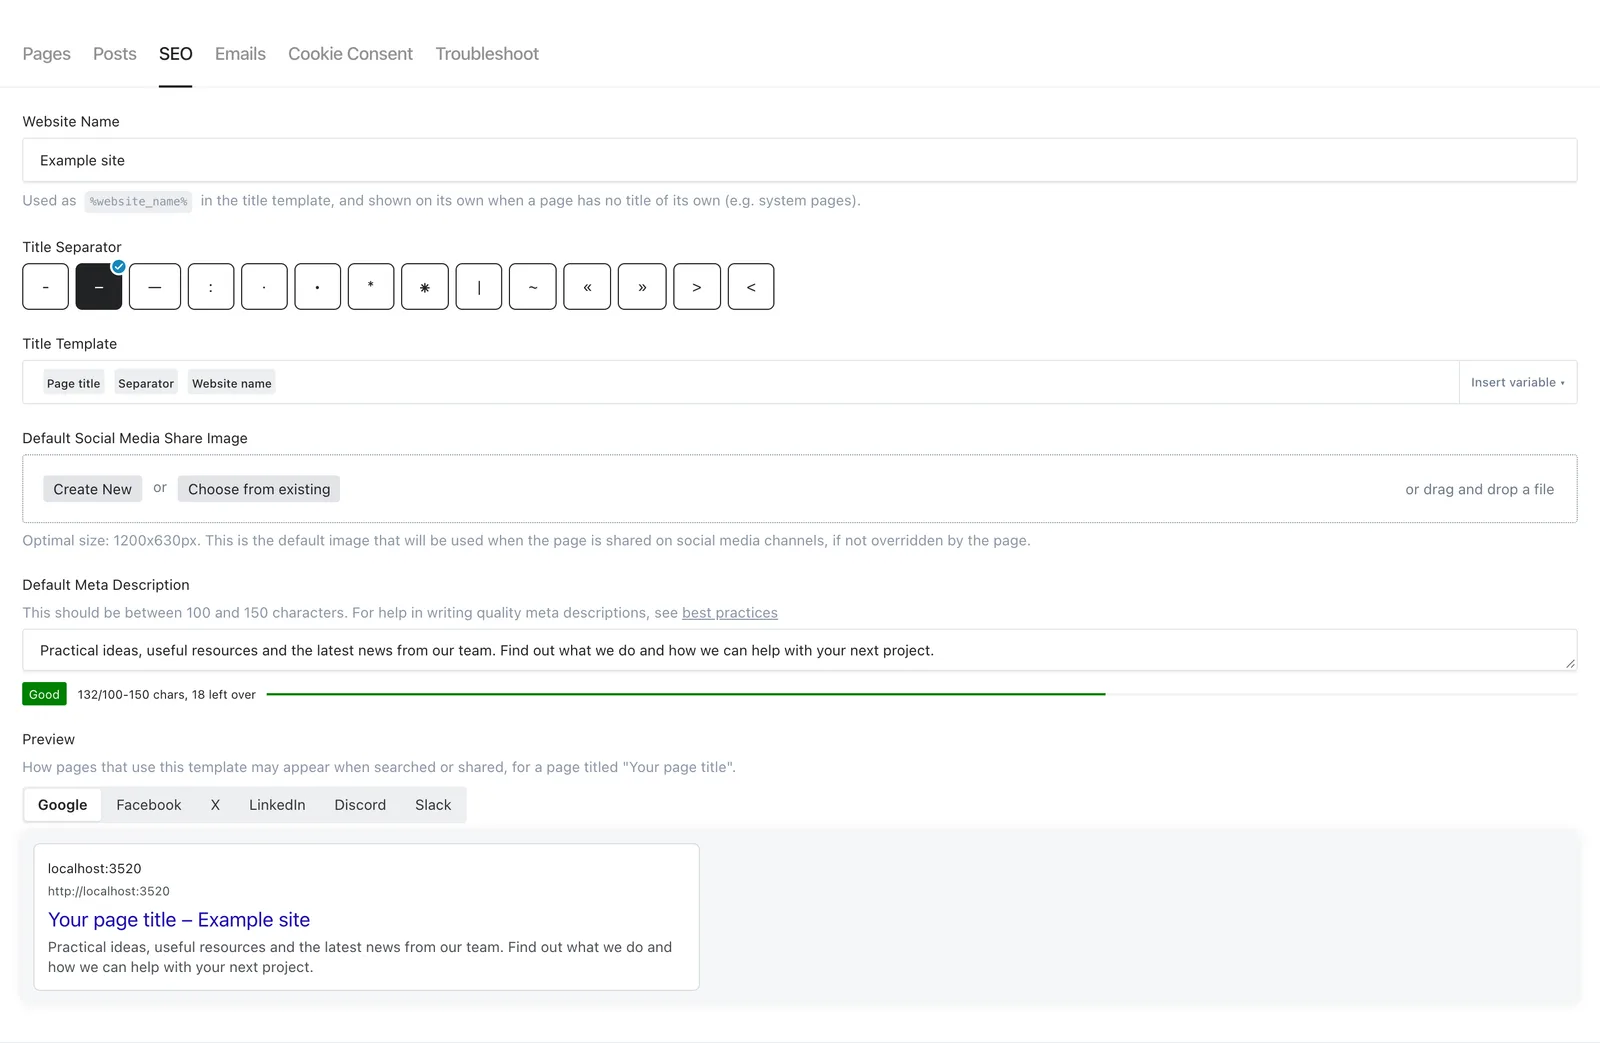Screen dimensions: 1600x1043
Task: Pick the small middle dot separator
Action: click(264, 287)
